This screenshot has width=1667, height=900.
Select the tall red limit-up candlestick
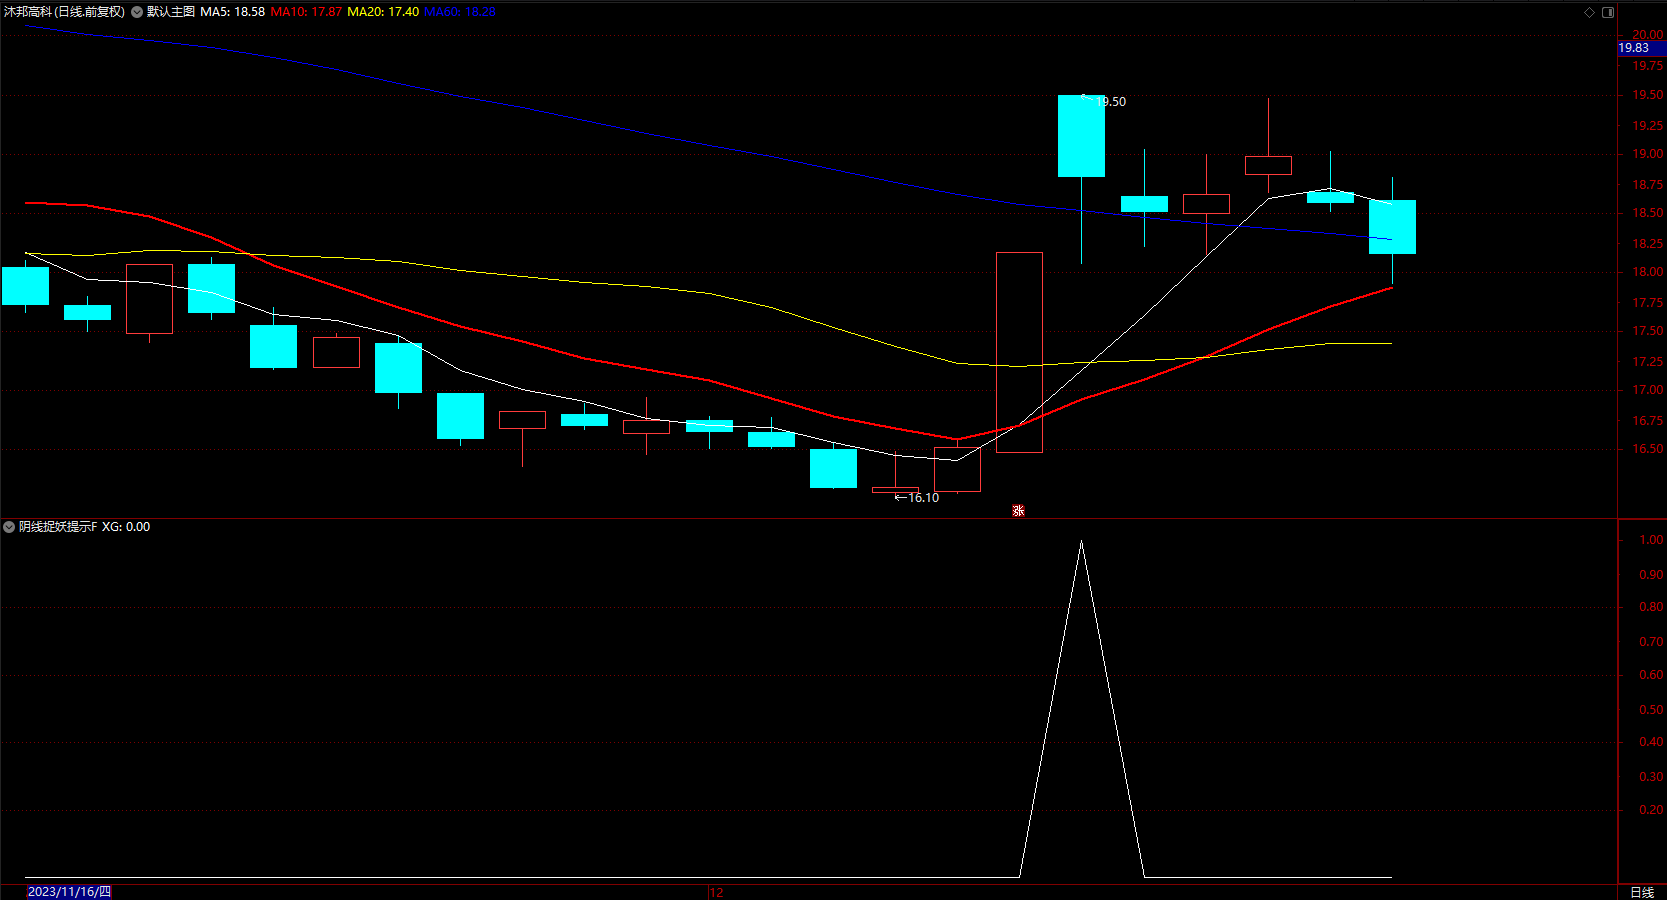(x=1019, y=352)
